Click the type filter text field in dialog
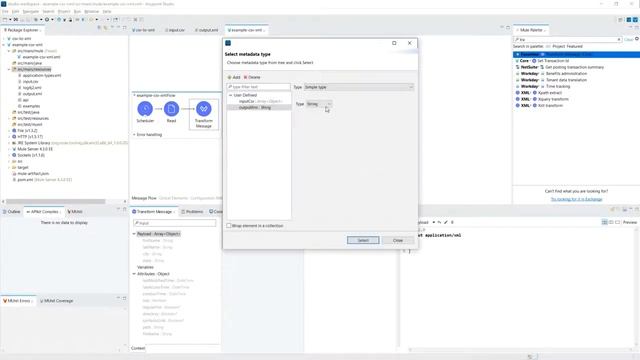The width and height of the screenshot is (640, 360). (259, 87)
